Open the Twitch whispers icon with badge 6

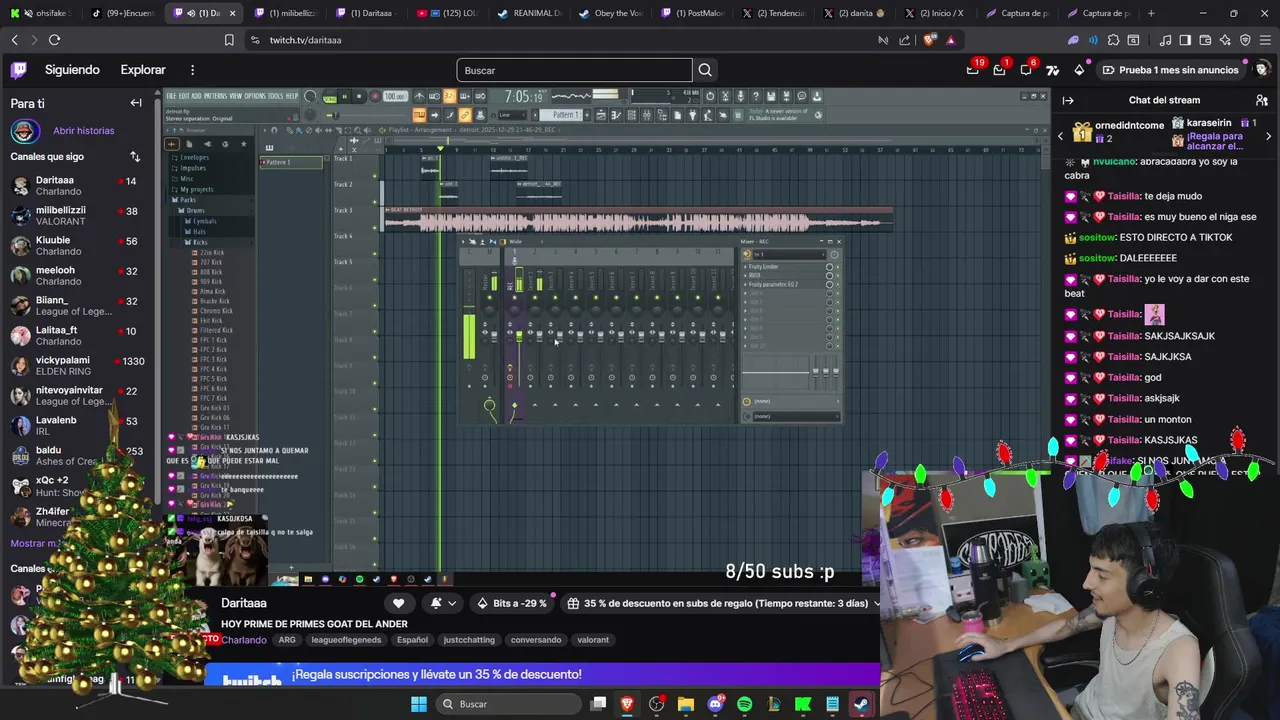point(1026,70)
